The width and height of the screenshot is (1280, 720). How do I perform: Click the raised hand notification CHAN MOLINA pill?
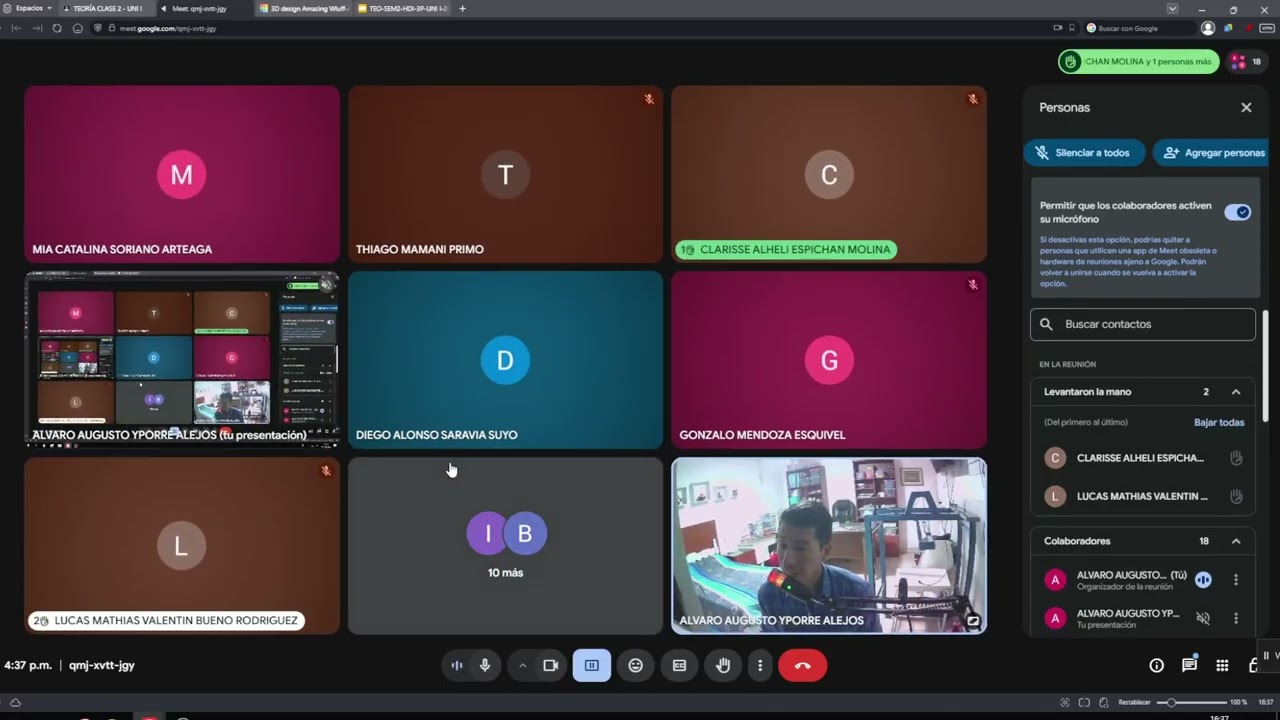(x=1139, y=62)
